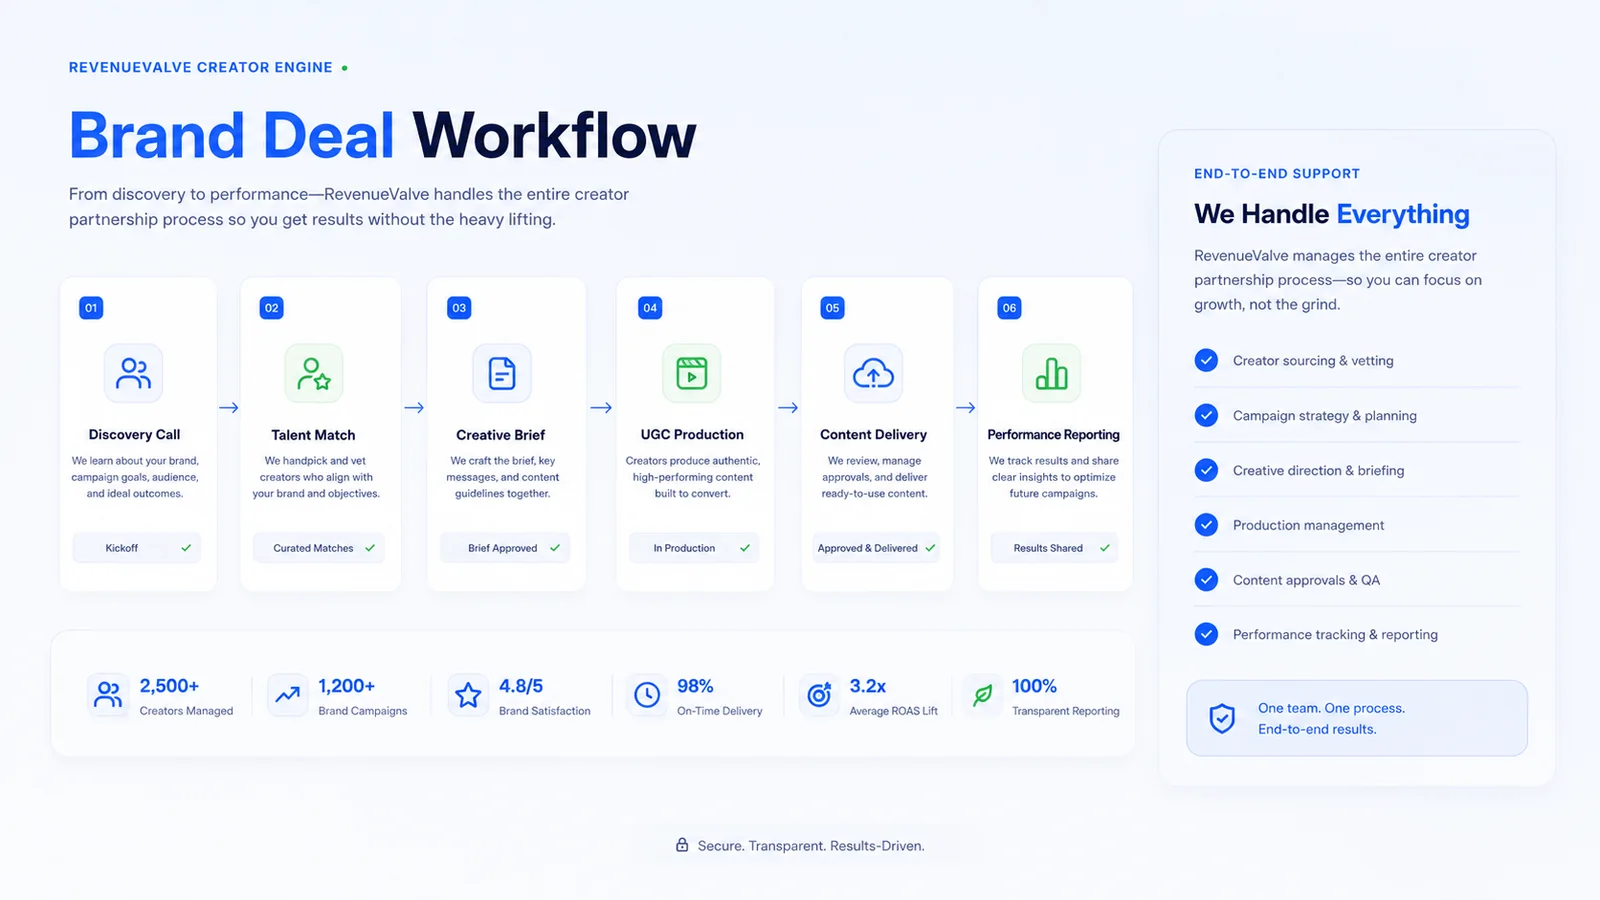Click the check circle for Creative direction & briefing

click(x=1207, y=470)
